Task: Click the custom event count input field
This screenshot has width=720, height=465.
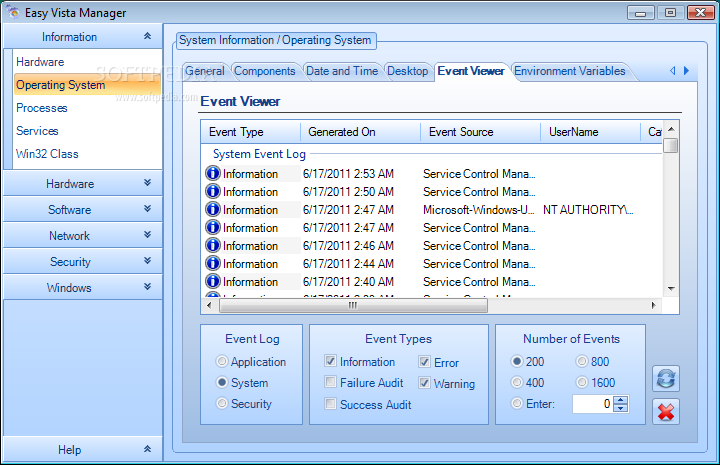Action: [592, 404]
